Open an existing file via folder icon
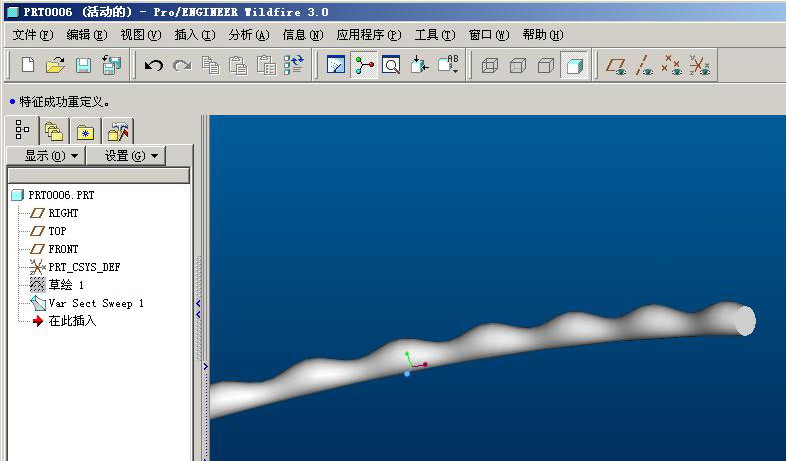Image resolution: width=786 pixels, height=461 pixels. (x=55, y=65)
